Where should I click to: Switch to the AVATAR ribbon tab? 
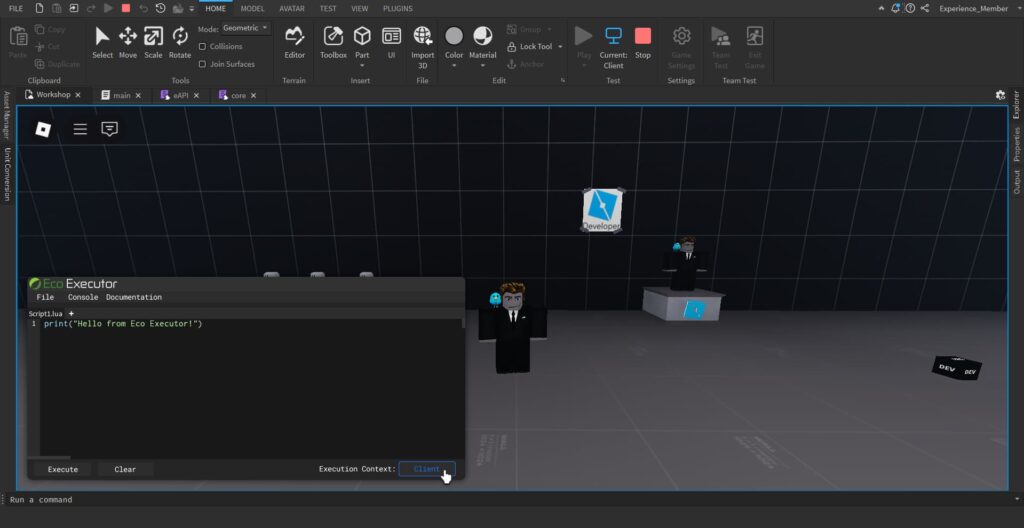coord(292,8)
